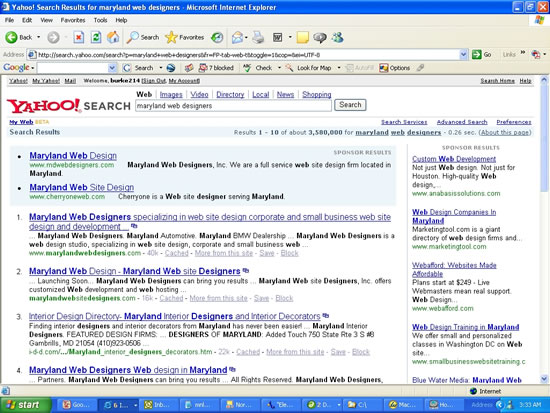The width and height of the screenshot is (550, 413).
Task: Click the Forward arrow icon
Action: 53,37
